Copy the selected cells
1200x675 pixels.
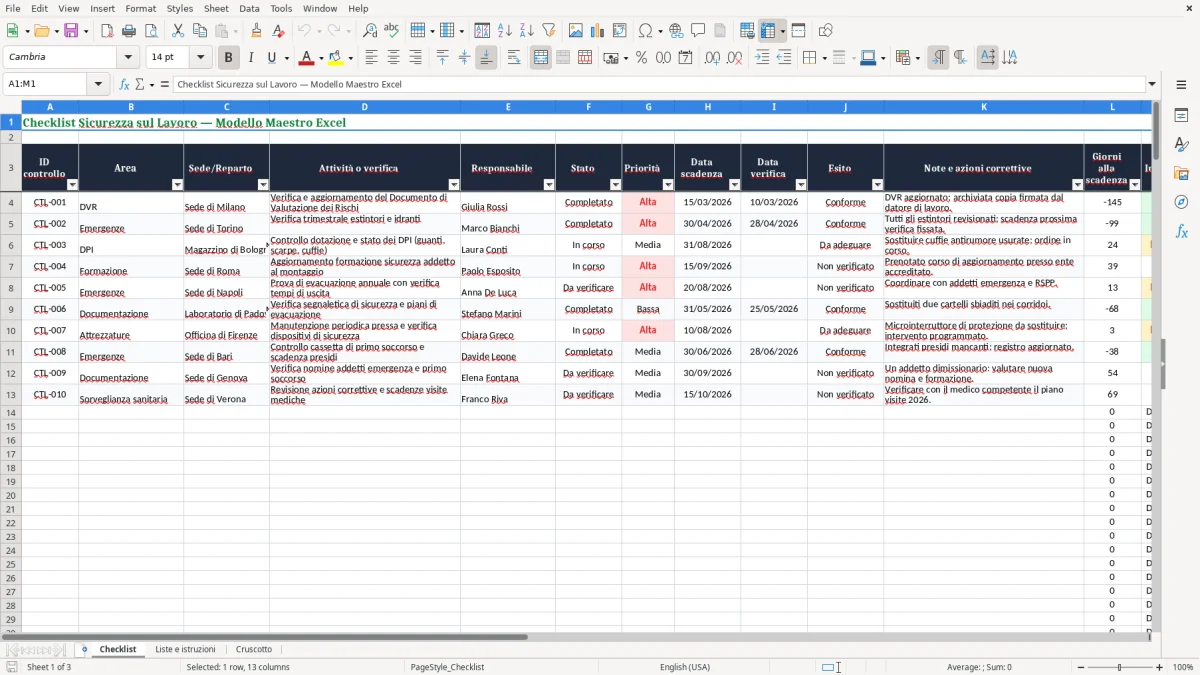(x=200, y=31)
